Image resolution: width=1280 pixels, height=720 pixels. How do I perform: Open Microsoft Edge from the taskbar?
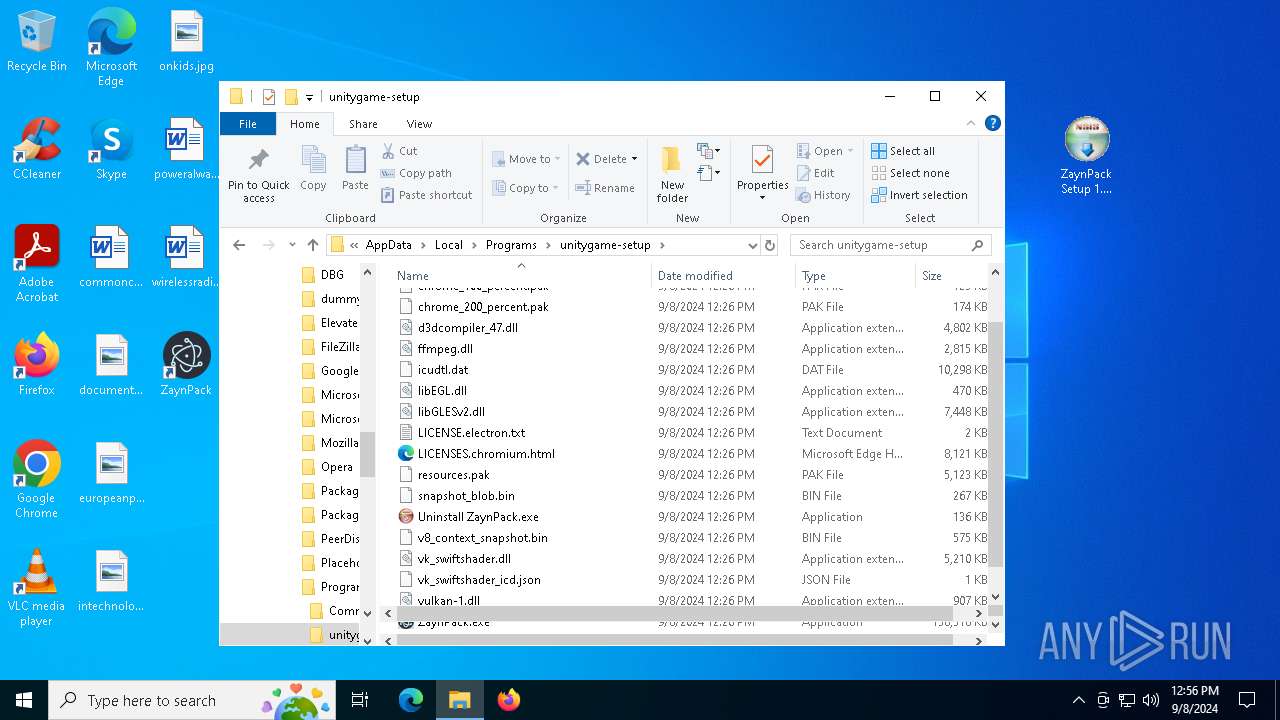tap(411, 700)
